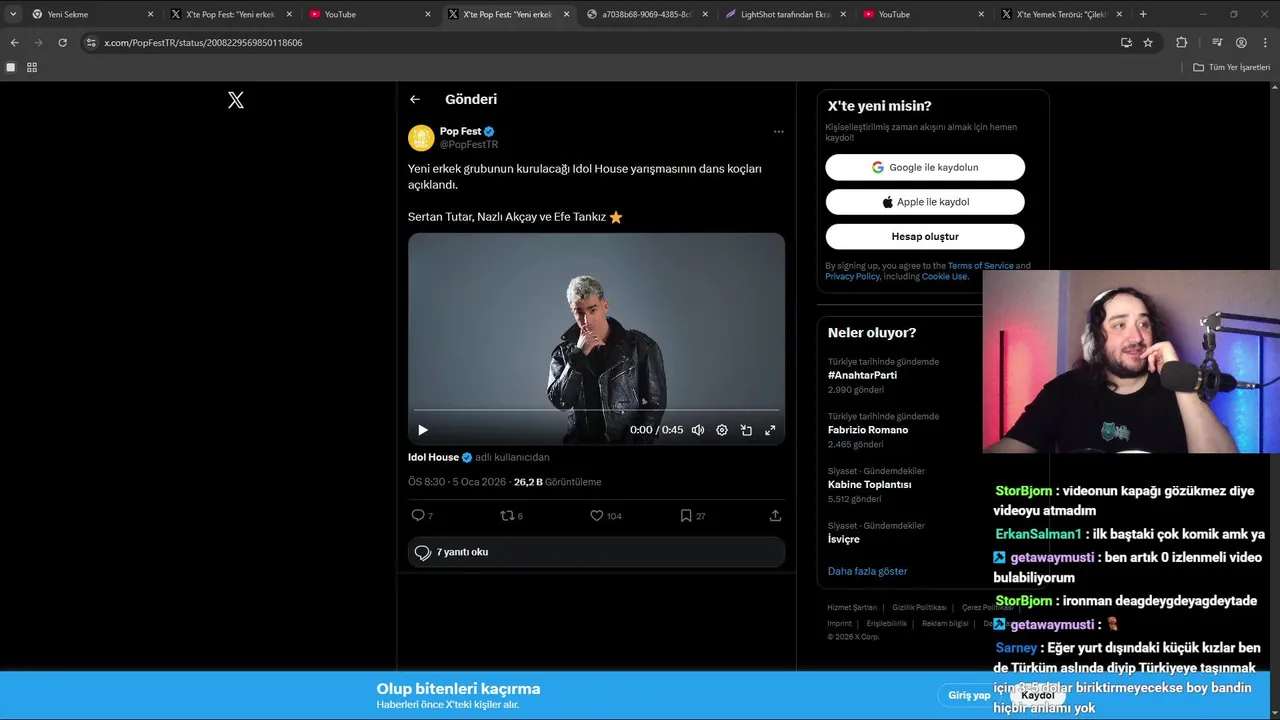
Task: Go back using the Gönderi arrow
Action: pyautogui.click(x=415, y=99)
